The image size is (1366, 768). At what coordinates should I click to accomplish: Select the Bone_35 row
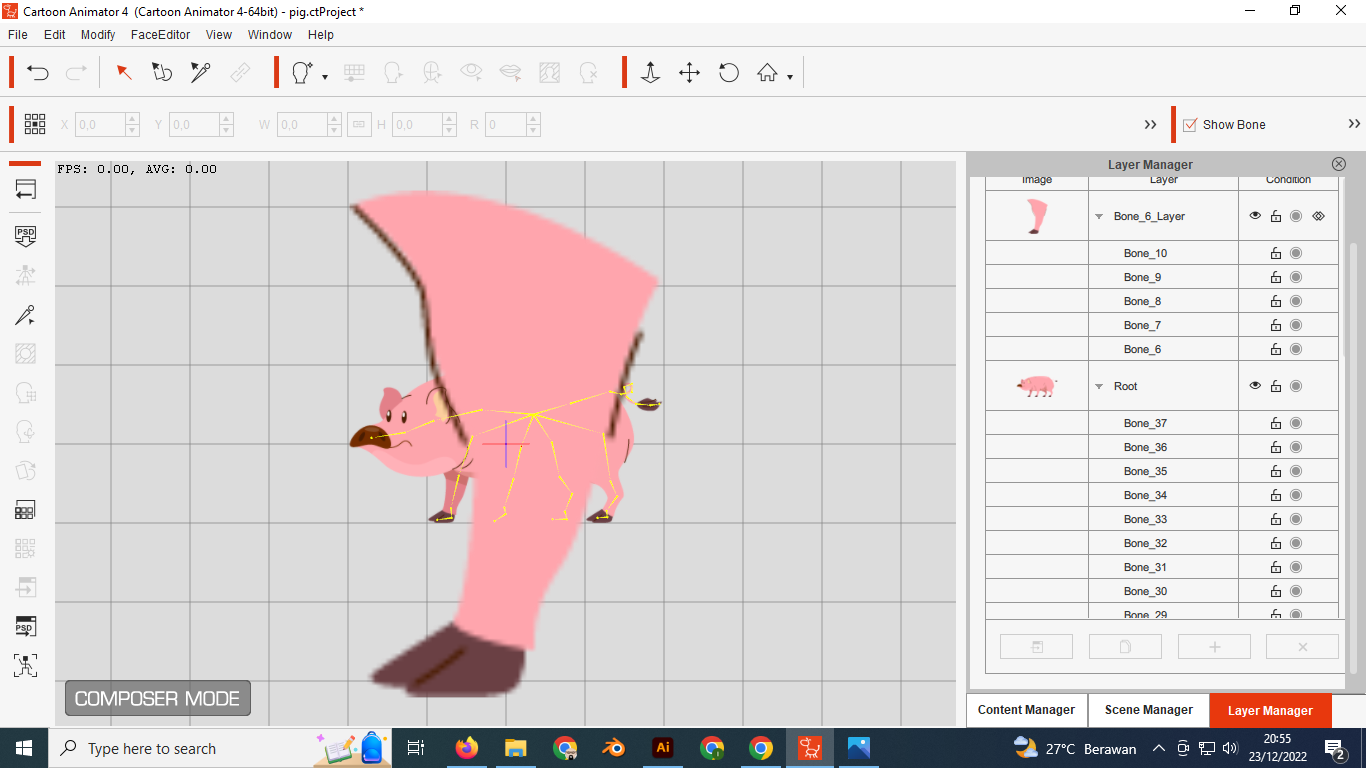pyautogui.click(x=1162, y=471)
